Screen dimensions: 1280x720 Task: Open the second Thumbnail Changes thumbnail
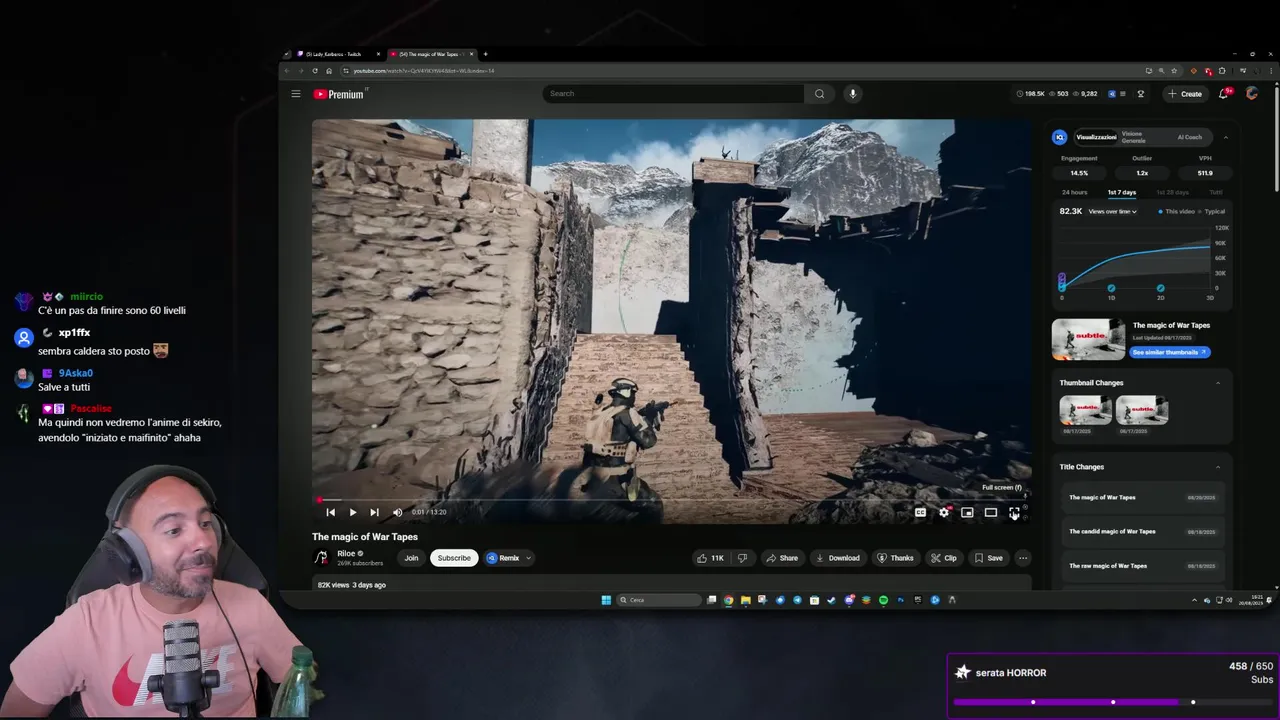coord(1142,410)
